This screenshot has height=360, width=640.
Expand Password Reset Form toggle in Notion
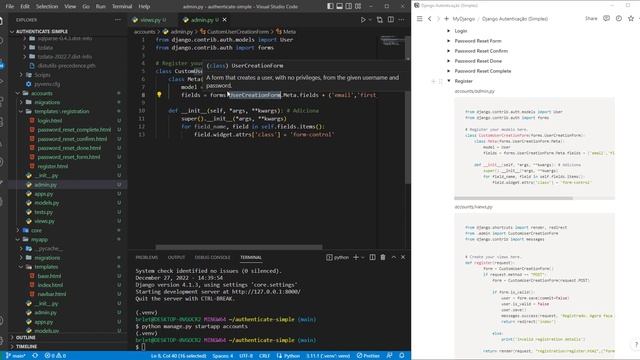(449, 41)
